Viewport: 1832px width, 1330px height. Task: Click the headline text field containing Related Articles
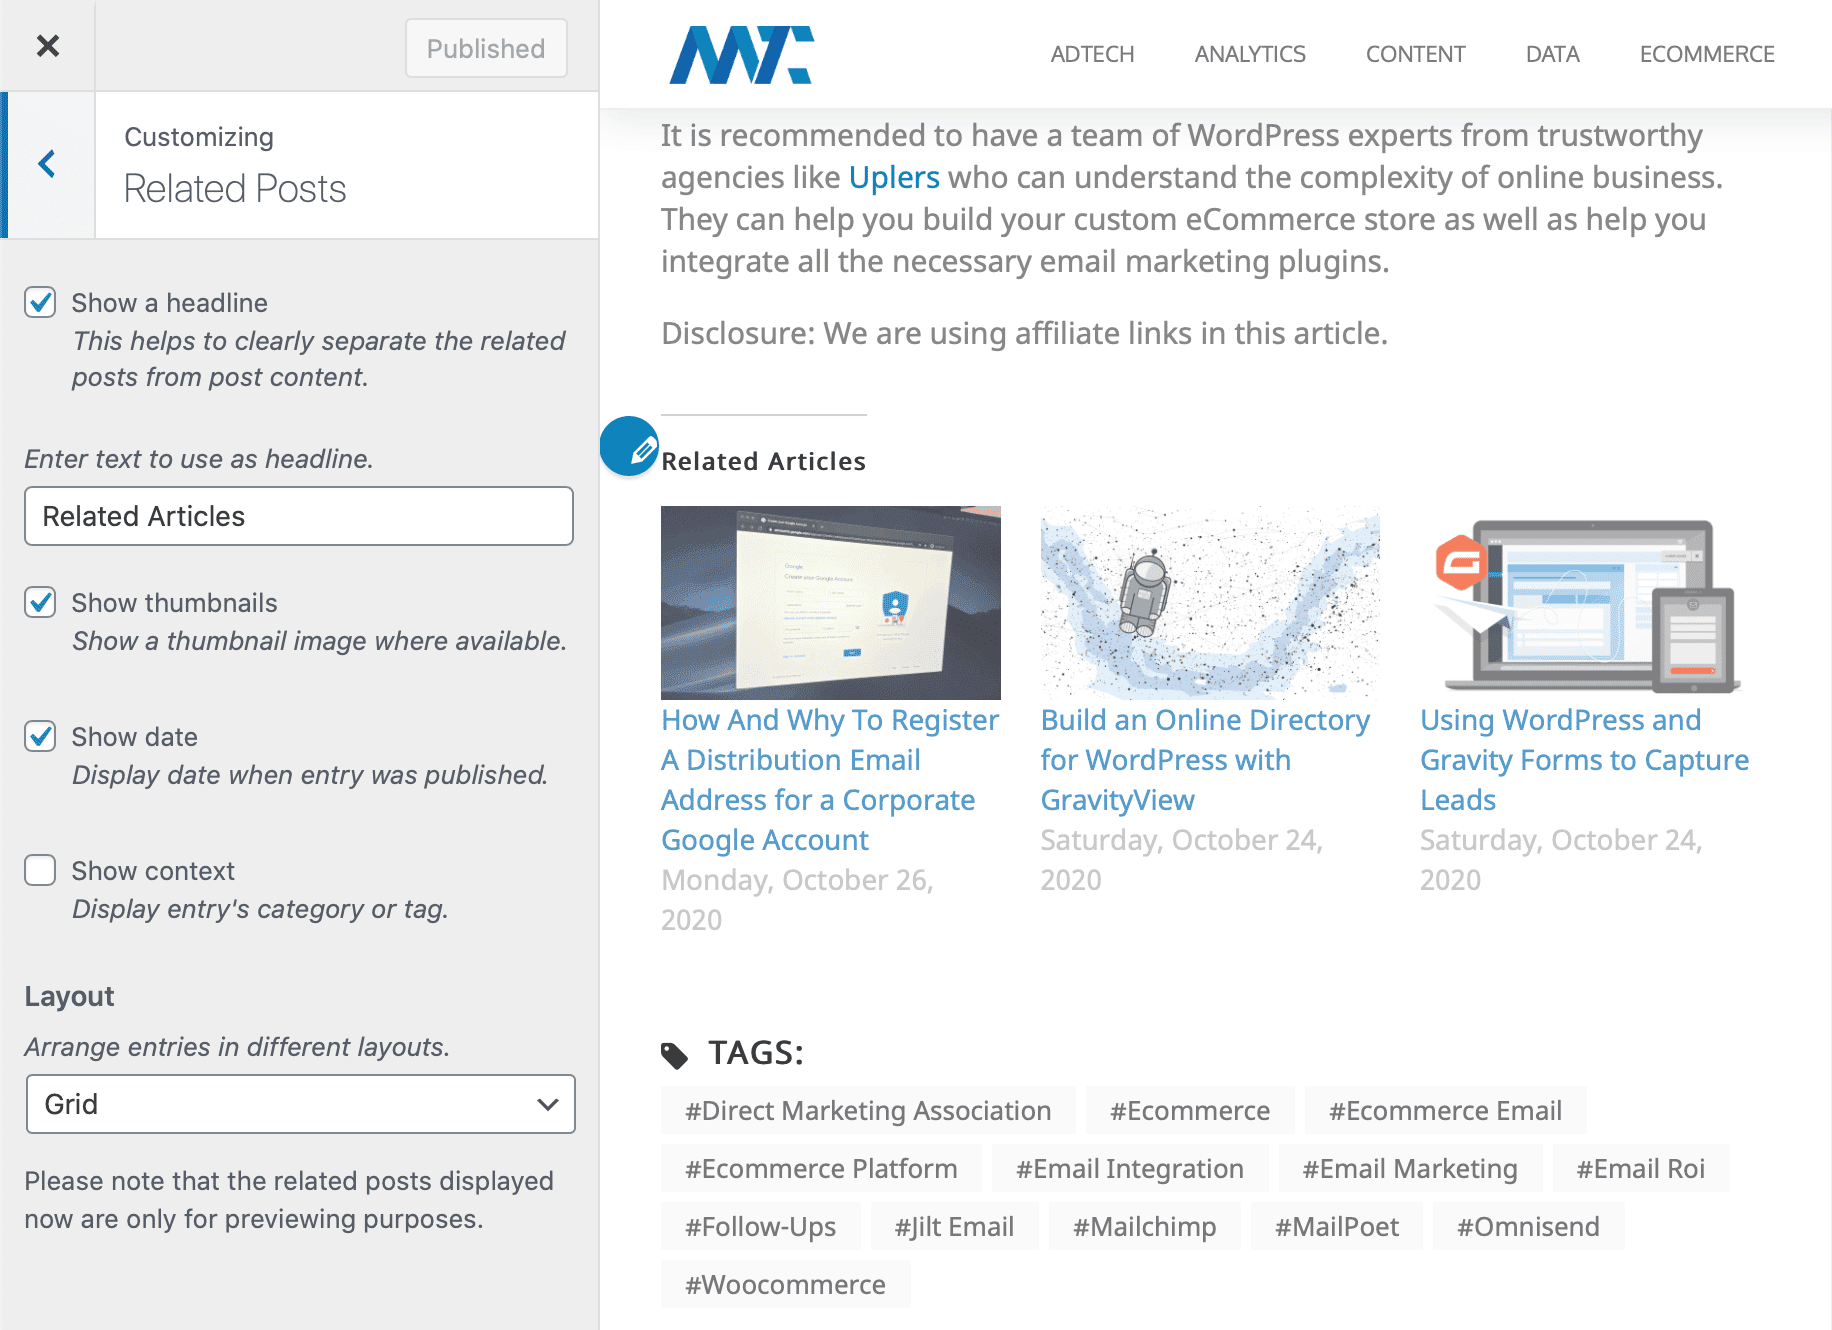click(x=299, y=516)
